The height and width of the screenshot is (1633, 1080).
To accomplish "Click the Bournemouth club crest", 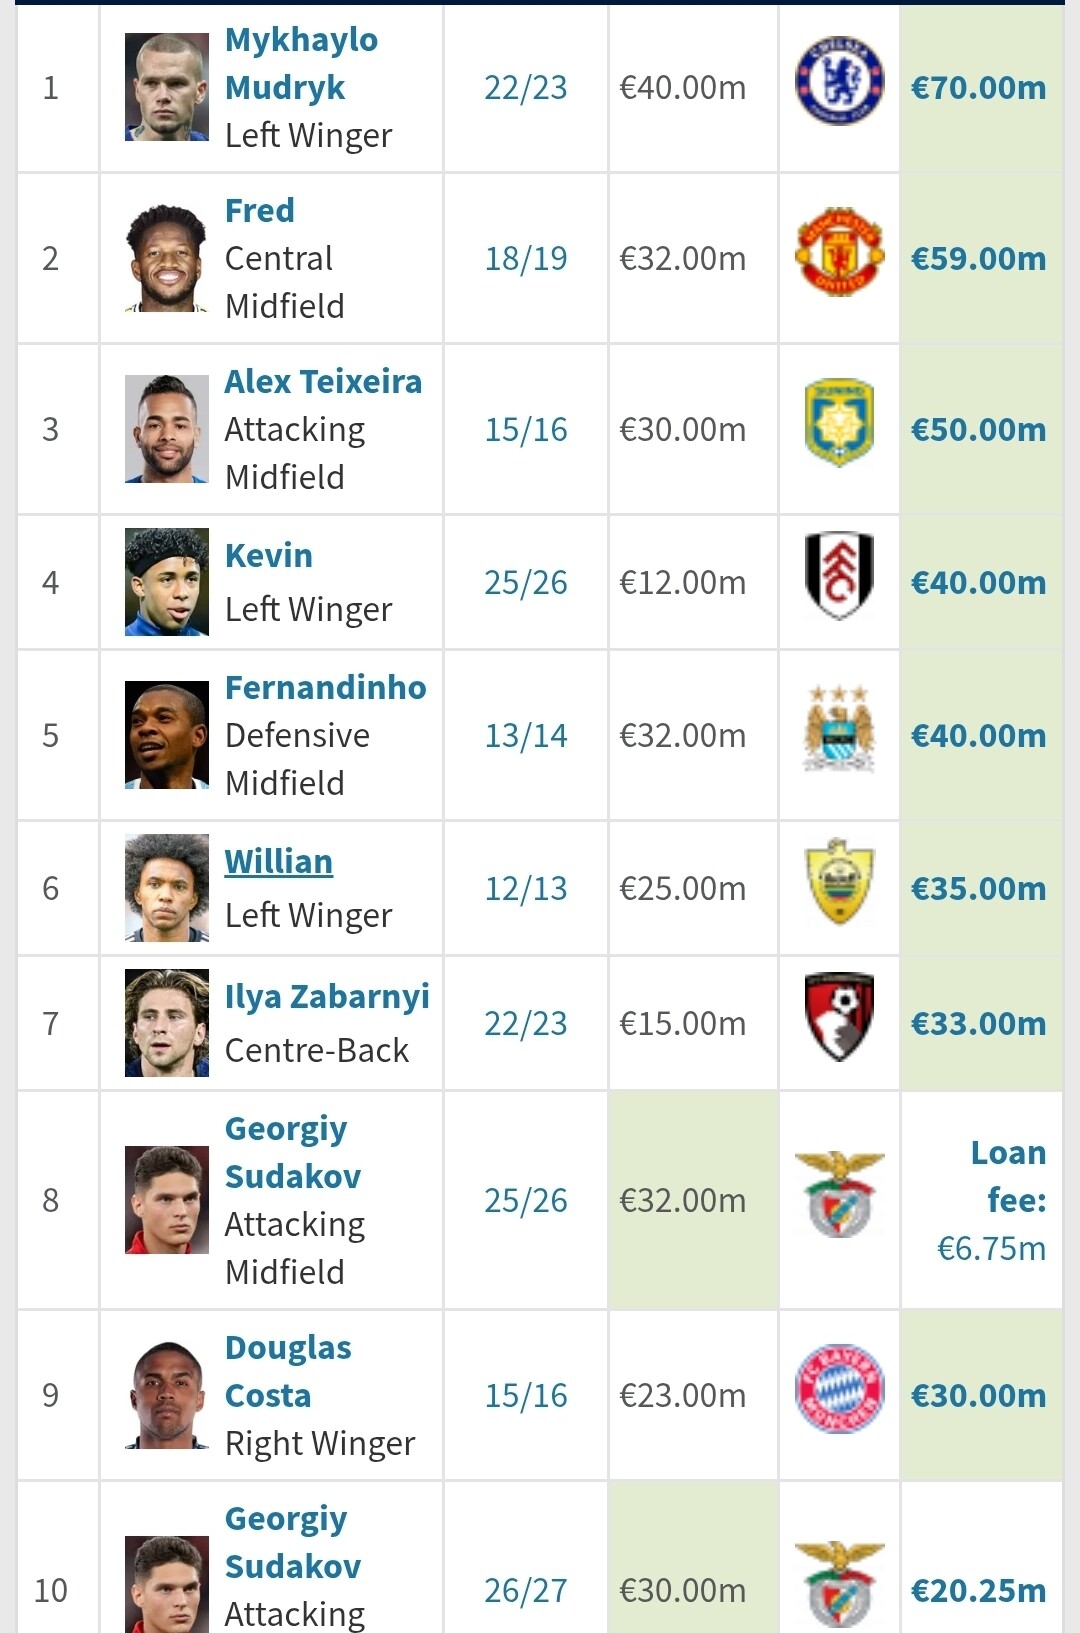I will click(x=839, y=1017).
